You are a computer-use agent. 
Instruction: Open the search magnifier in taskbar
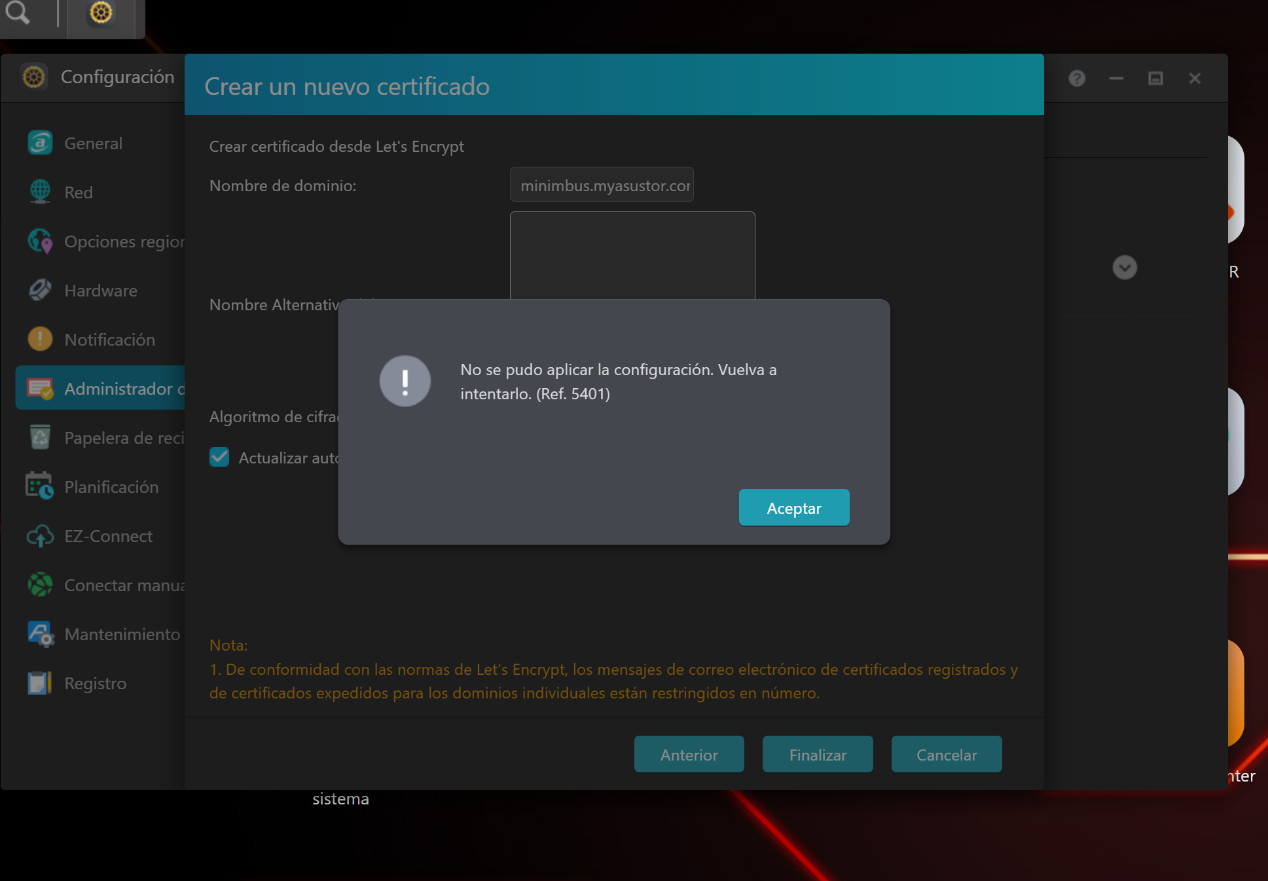pyautogui.click(x=18, y=13)
